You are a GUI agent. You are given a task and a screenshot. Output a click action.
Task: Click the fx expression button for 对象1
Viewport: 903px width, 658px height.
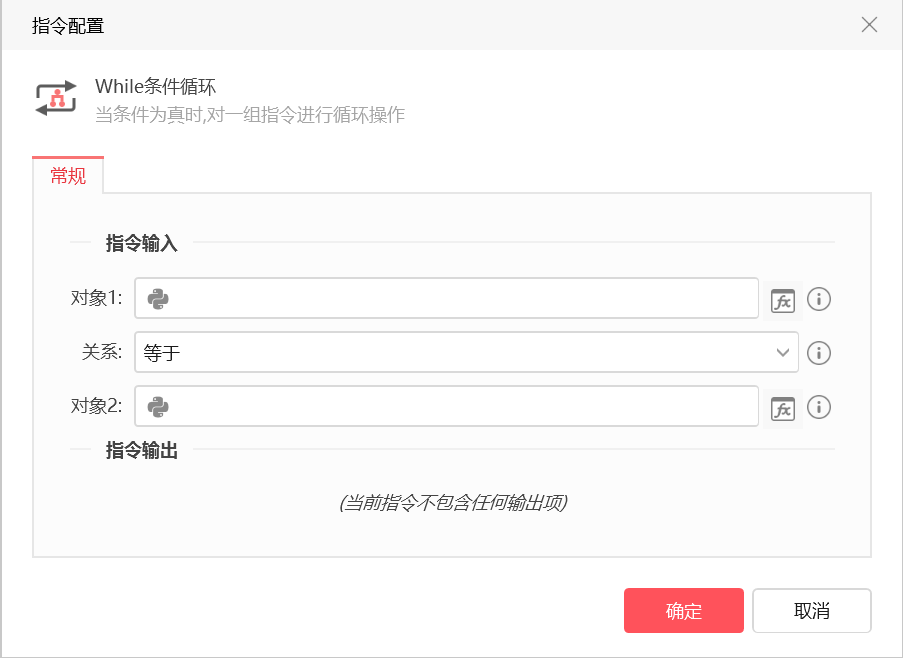click(x=783, y=300)
